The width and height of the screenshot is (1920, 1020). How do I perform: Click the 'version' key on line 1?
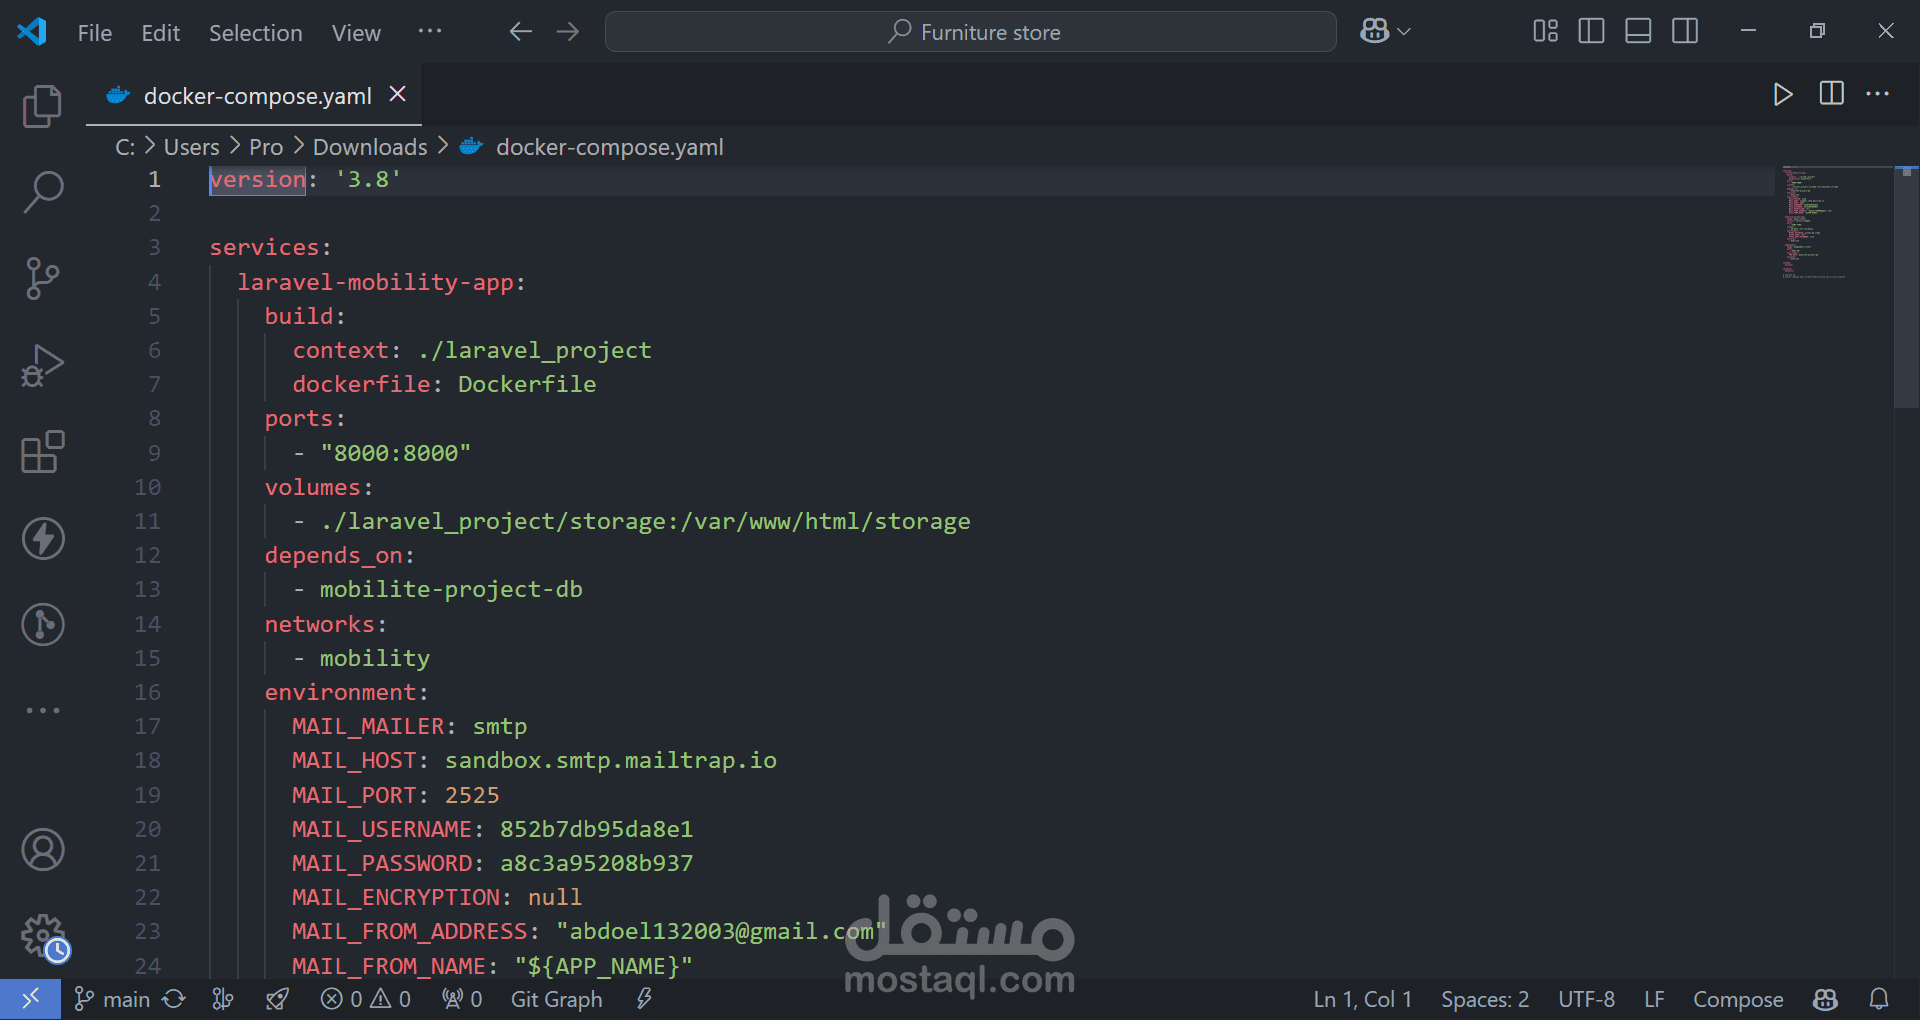pyautogui.click(x=257, y=179)
